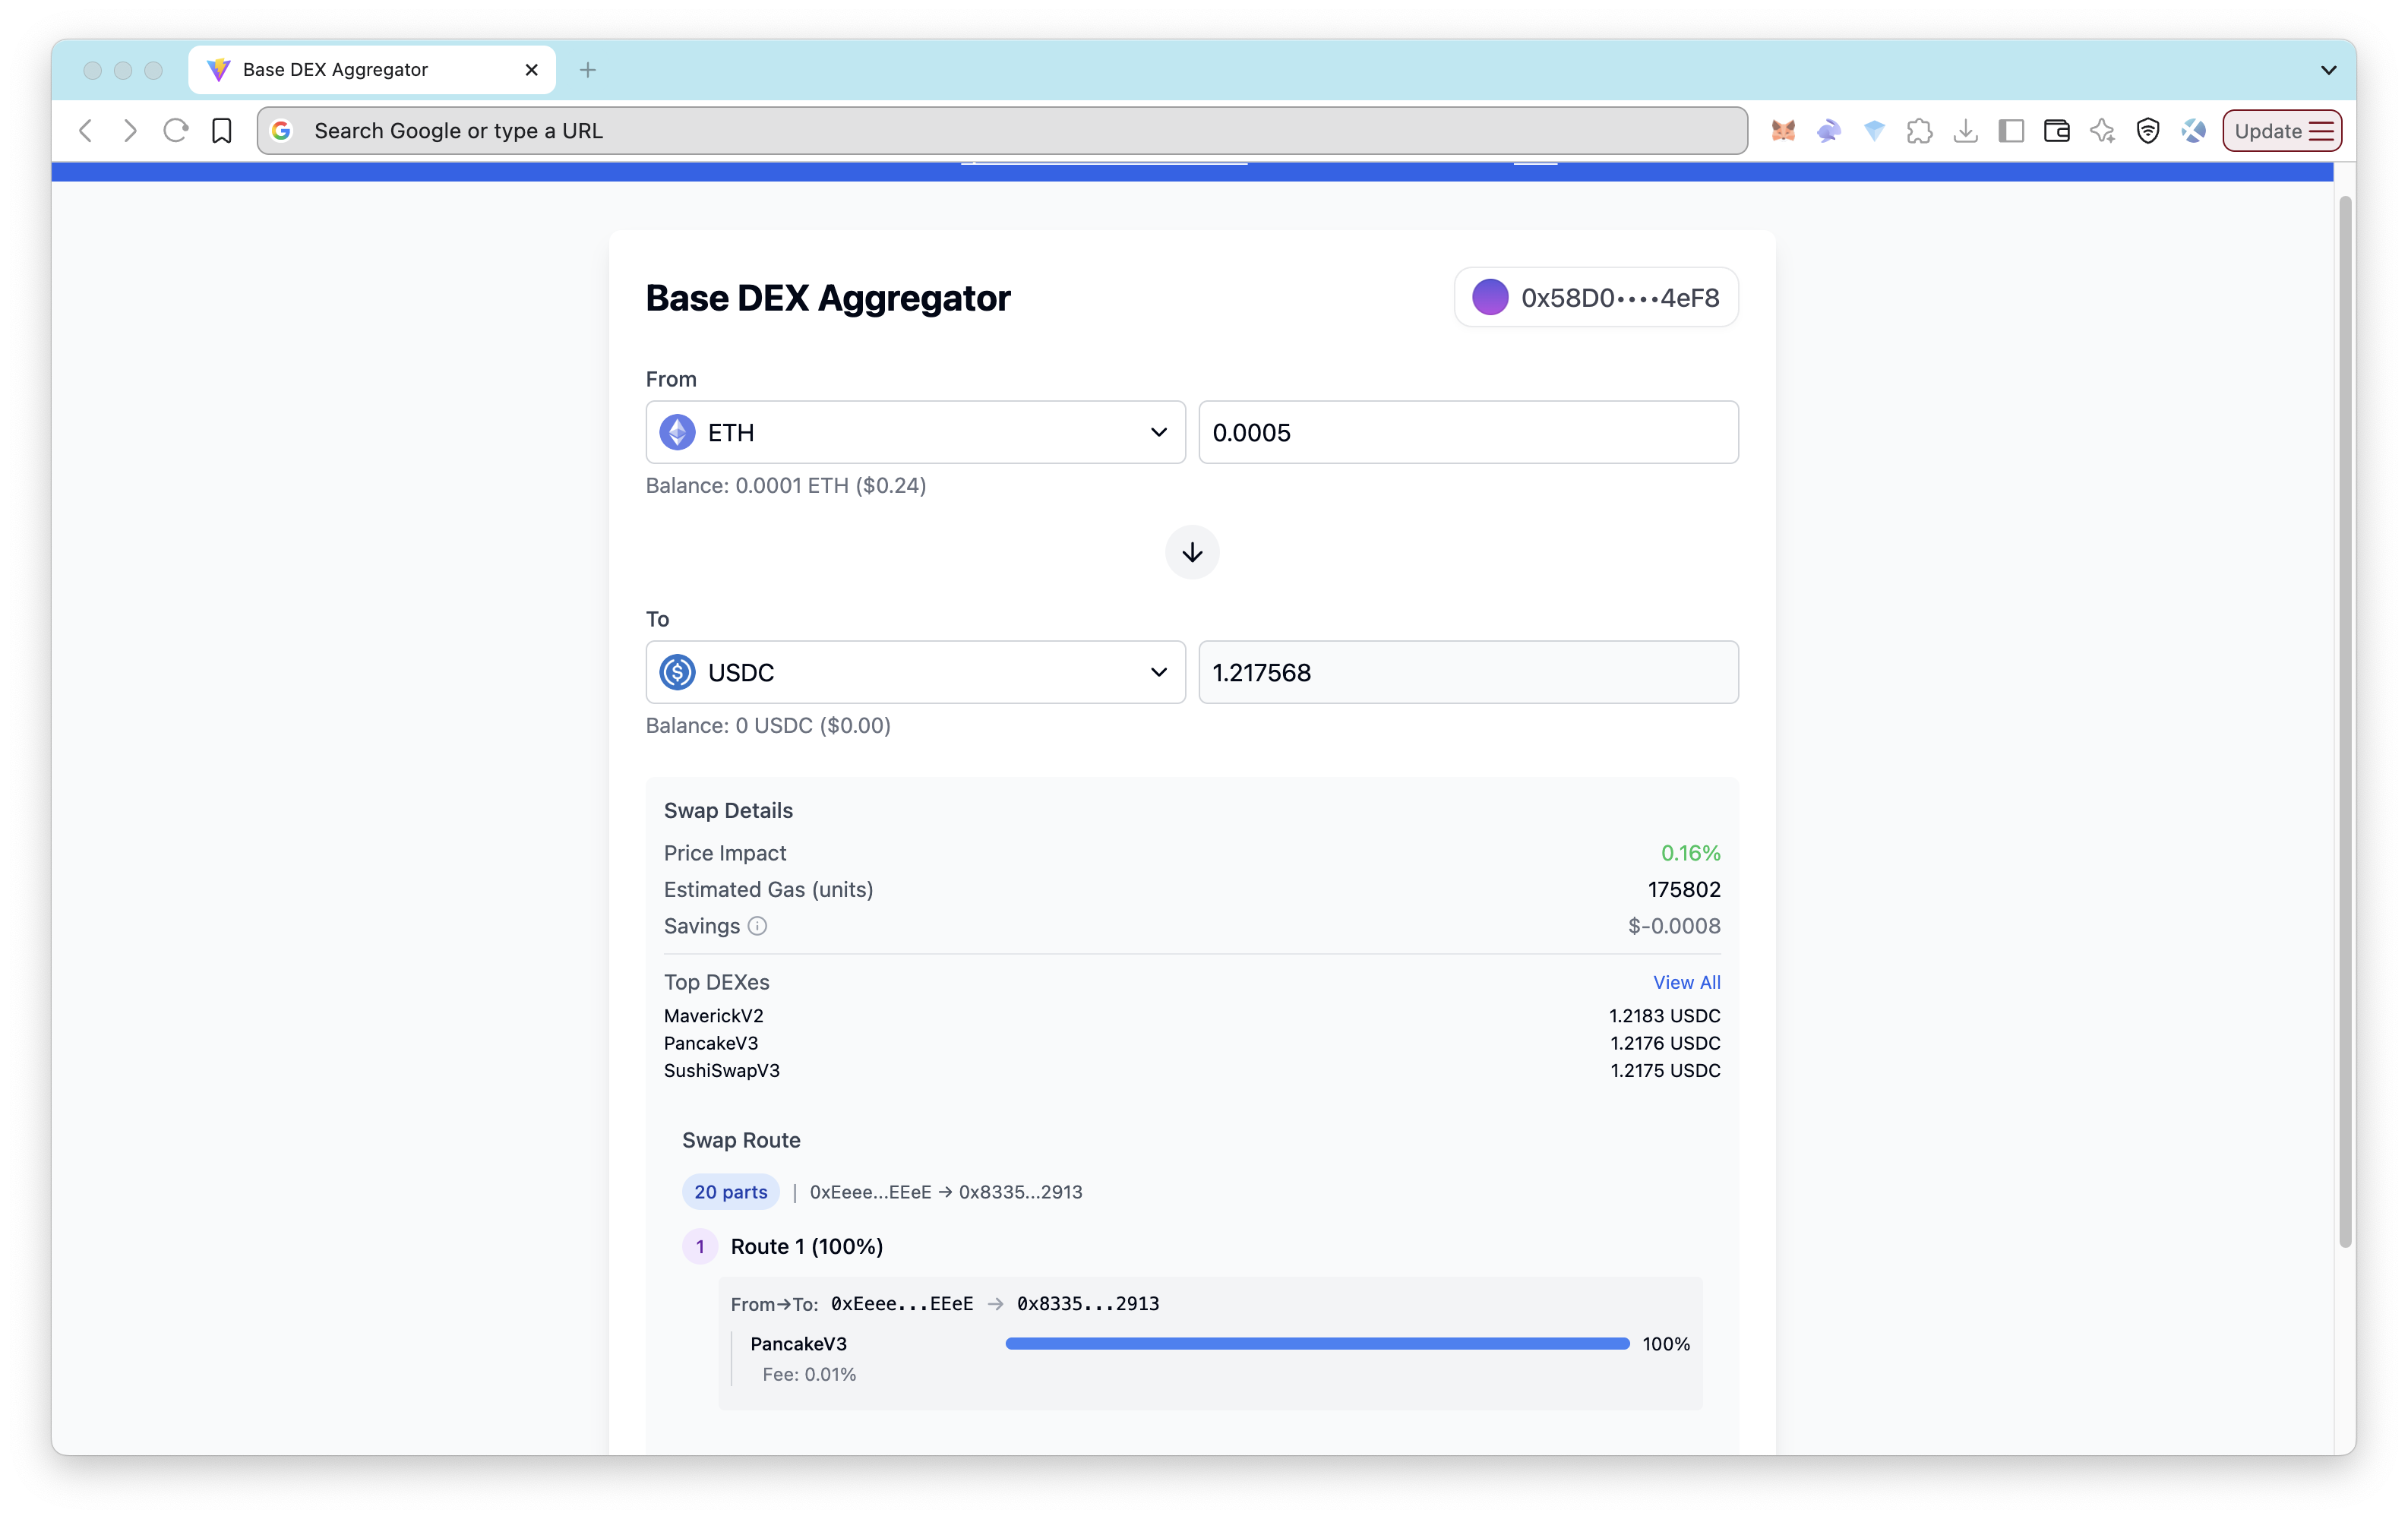Open the browser extensions puzzle icon
This screenshot has height=1519, width=2408.
[1919, 131]
